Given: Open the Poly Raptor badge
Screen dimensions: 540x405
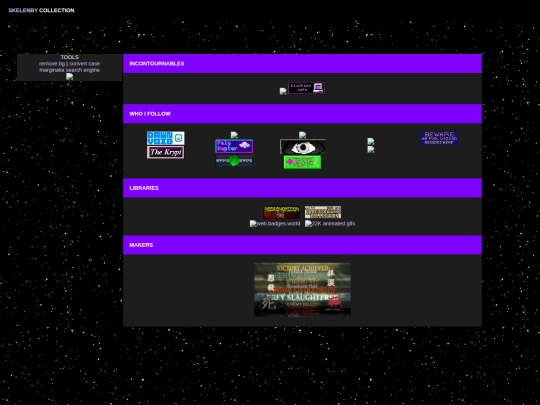Looking at the screenshot, I should click(234, 146).
